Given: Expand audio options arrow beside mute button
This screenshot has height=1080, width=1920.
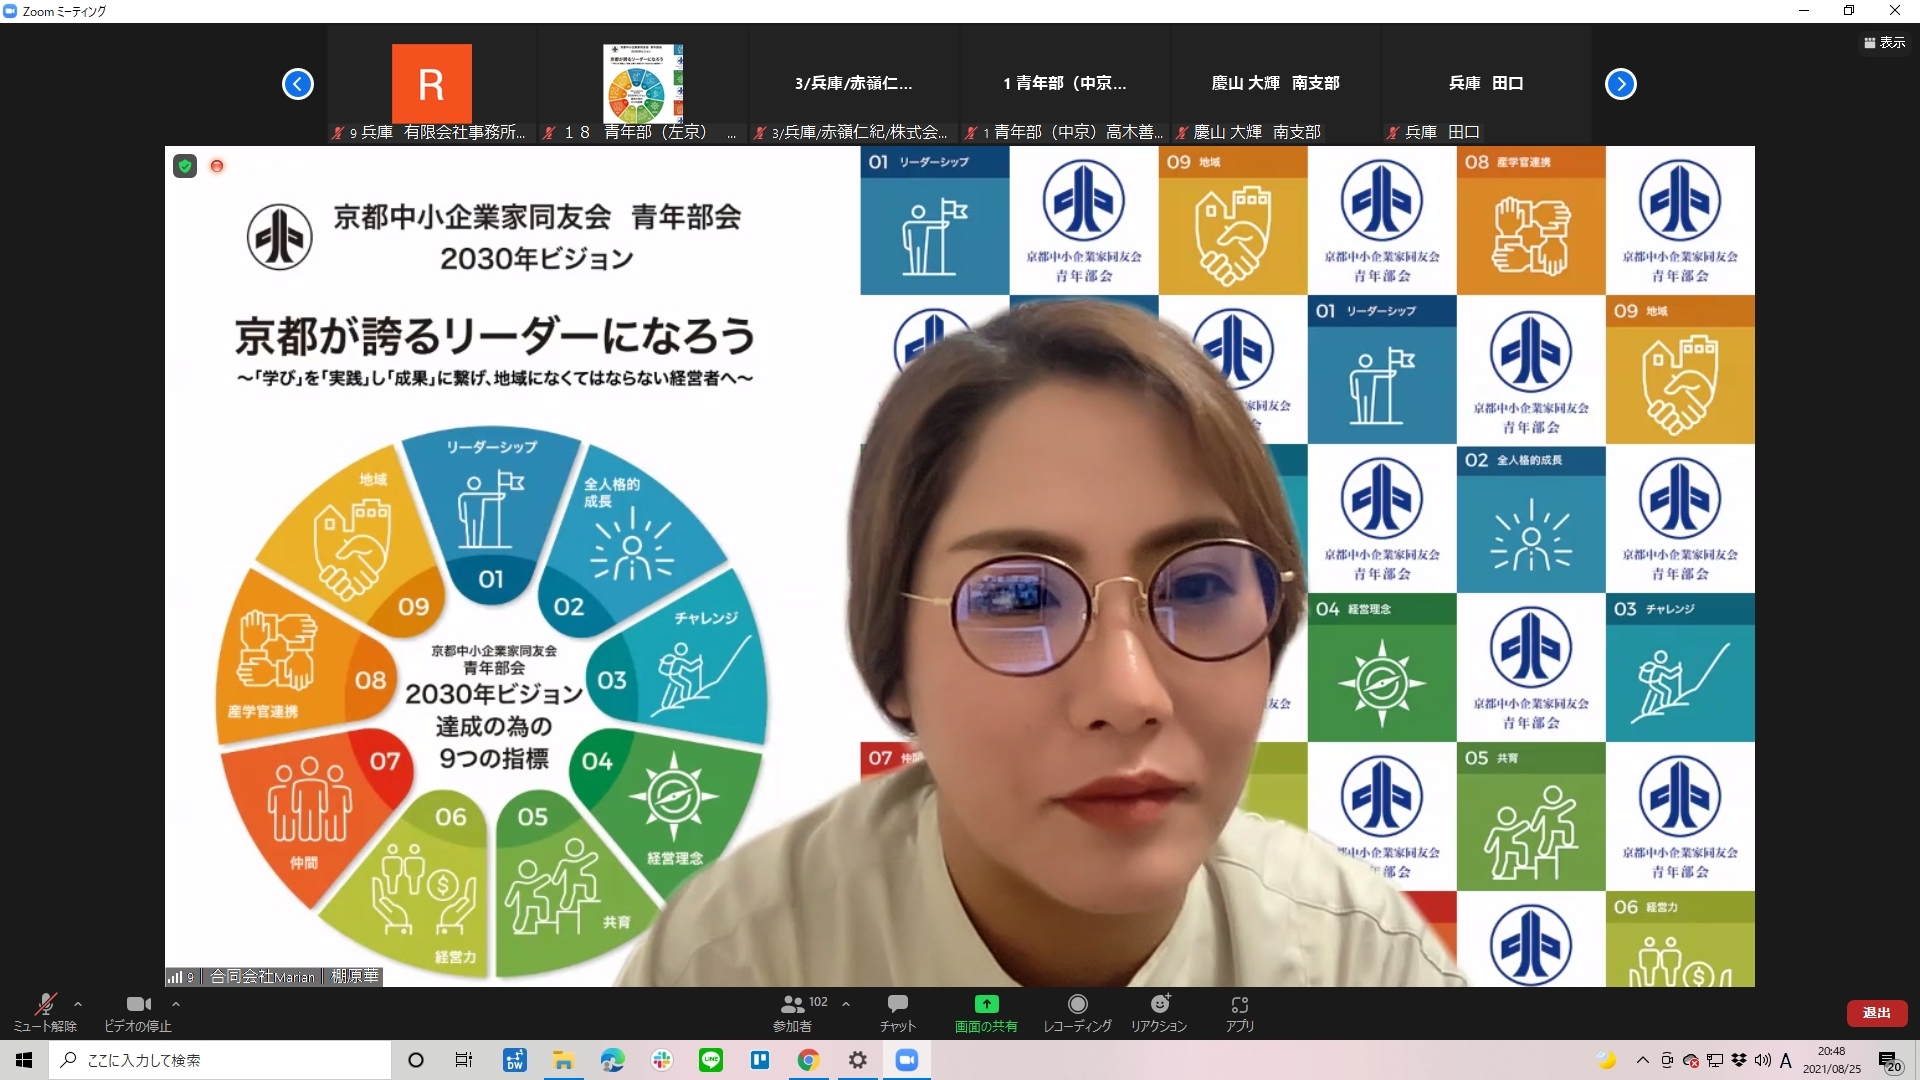Looking at the screenshot, I should pyautogui.click(x=78, y=1004).
